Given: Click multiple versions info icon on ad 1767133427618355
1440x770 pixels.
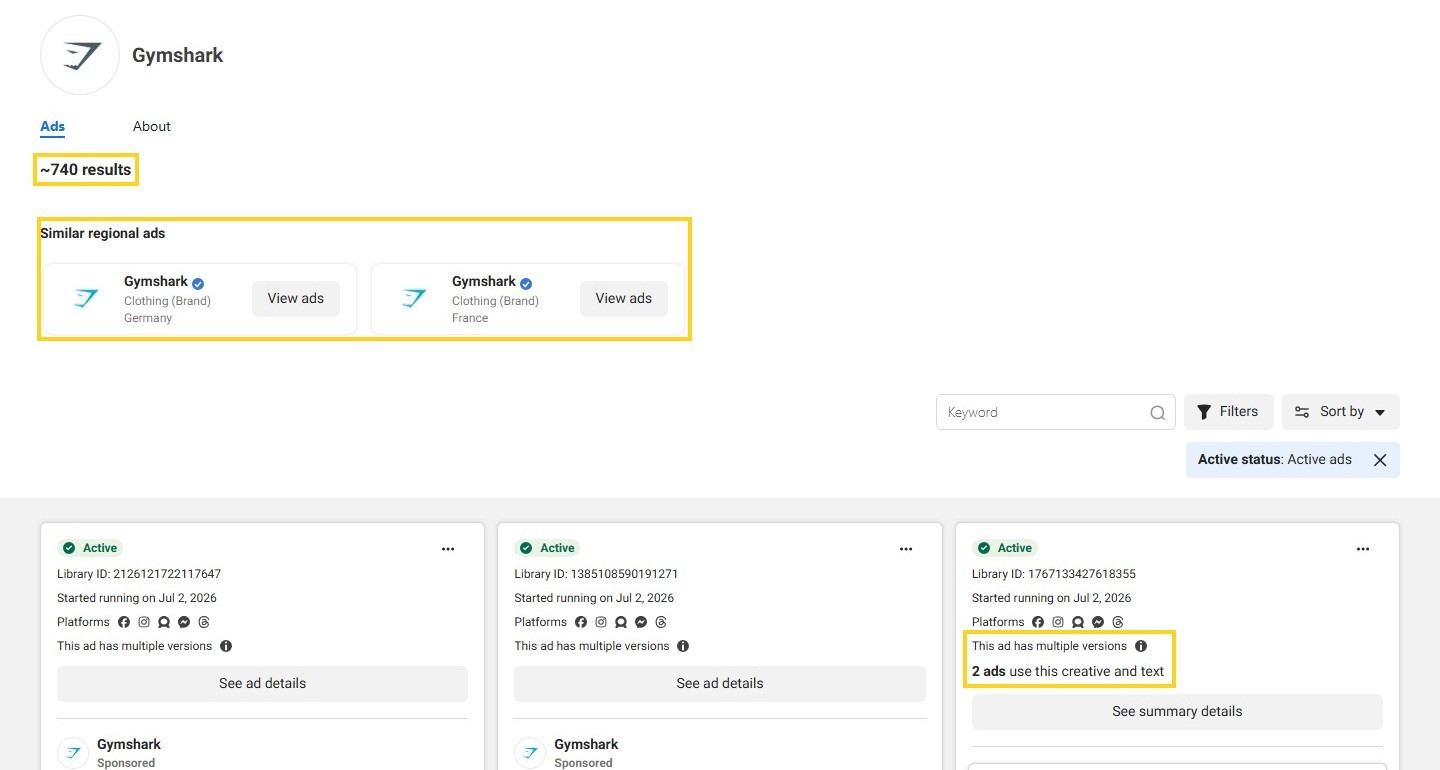Looking at the screenshot, I should coord(1141,646).
